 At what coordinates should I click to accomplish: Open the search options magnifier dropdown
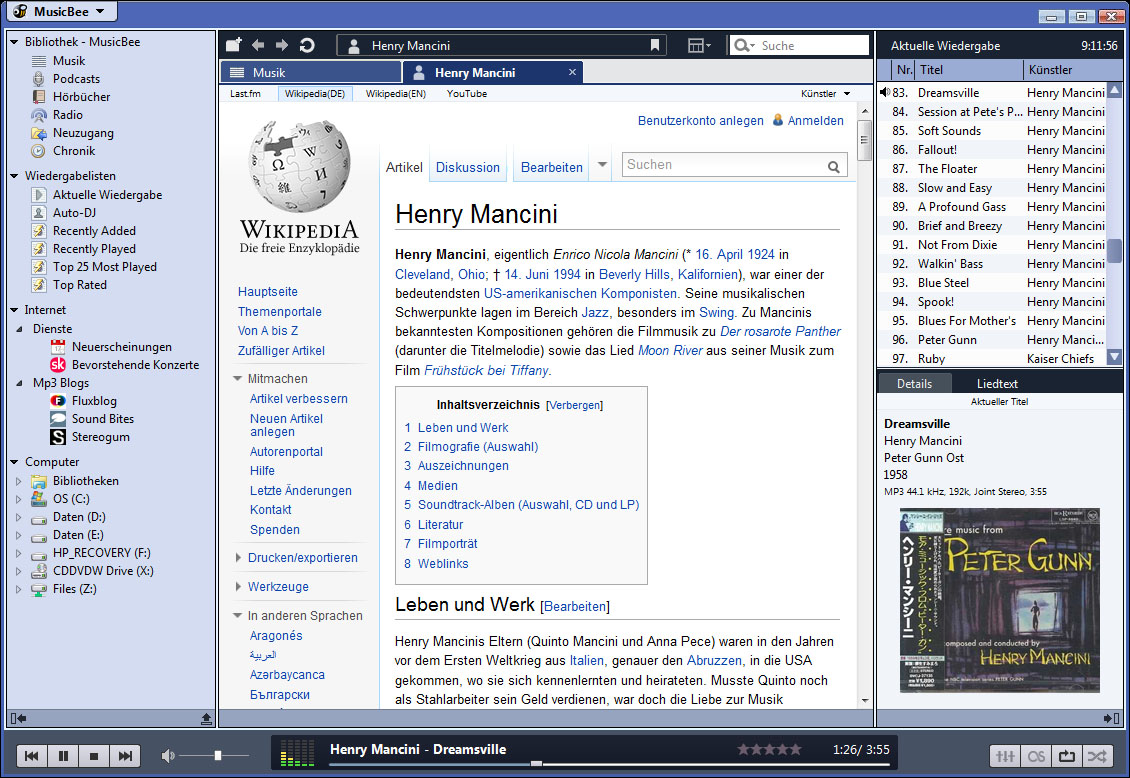click(744, 45)
